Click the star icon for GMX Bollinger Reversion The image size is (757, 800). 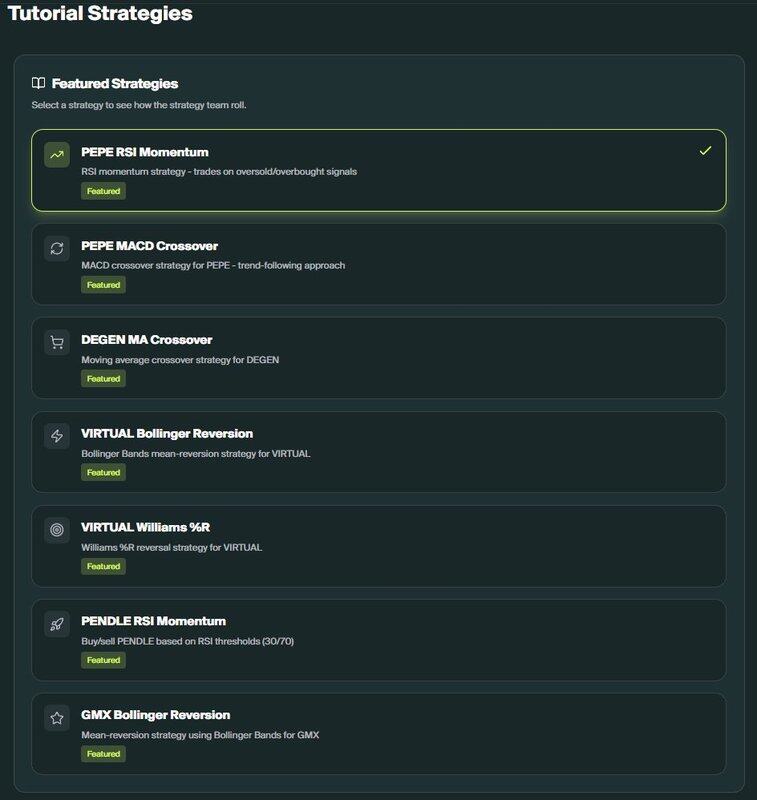(57, 718)
